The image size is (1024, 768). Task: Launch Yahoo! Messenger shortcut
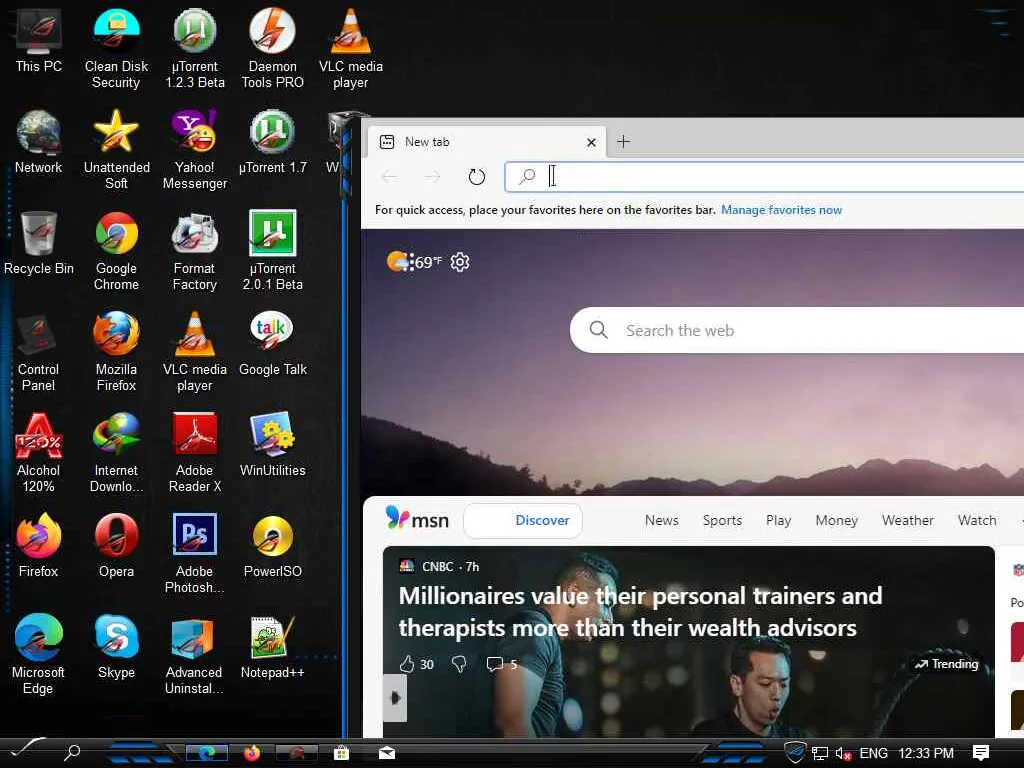tap(195, 150)
